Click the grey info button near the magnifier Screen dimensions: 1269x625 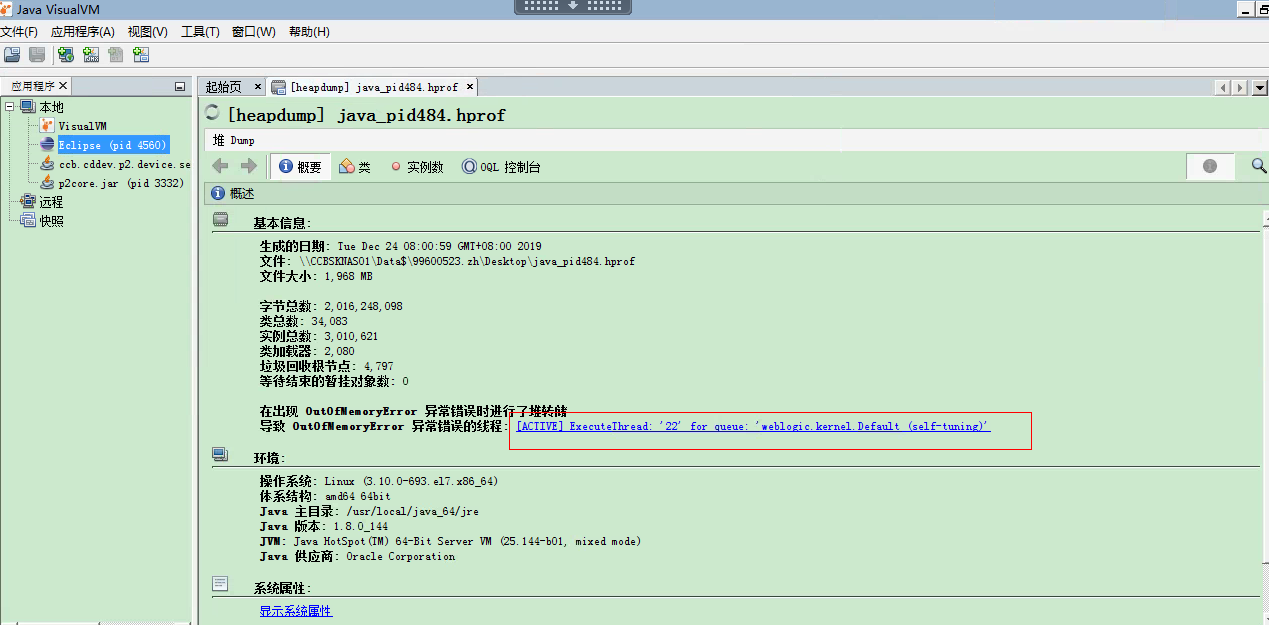tap(1210, 166)
